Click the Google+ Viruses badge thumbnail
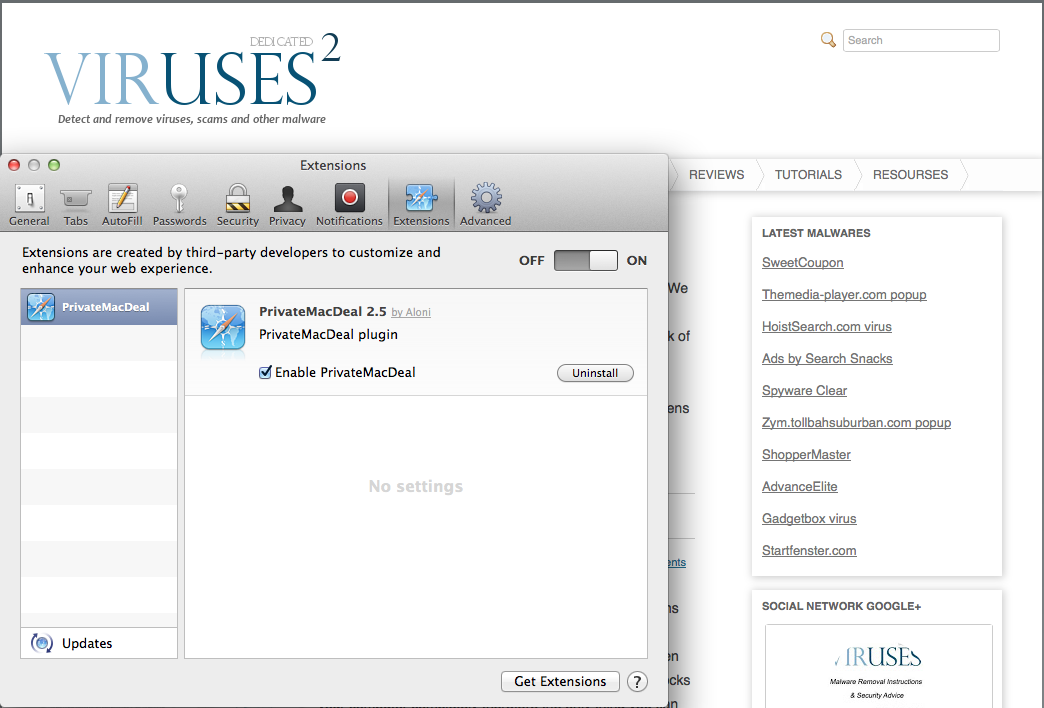This screenshot has width=1044, height=708. tap(879, 666)
